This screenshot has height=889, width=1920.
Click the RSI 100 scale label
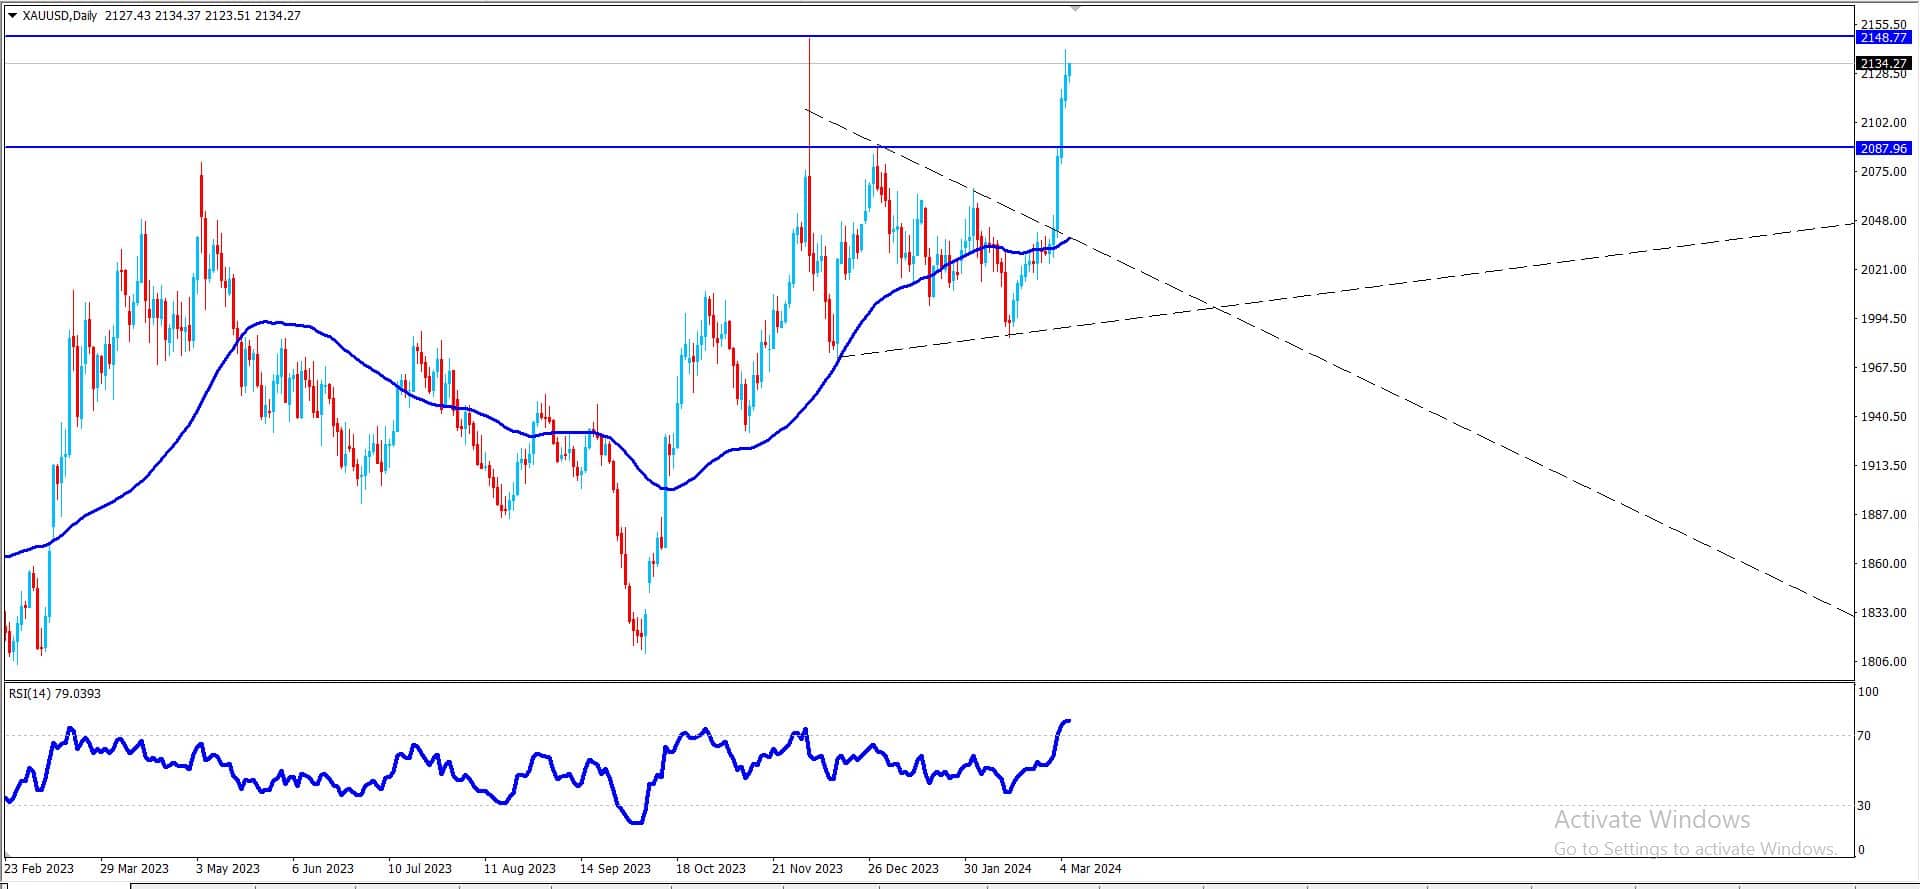coord(1868,691)
